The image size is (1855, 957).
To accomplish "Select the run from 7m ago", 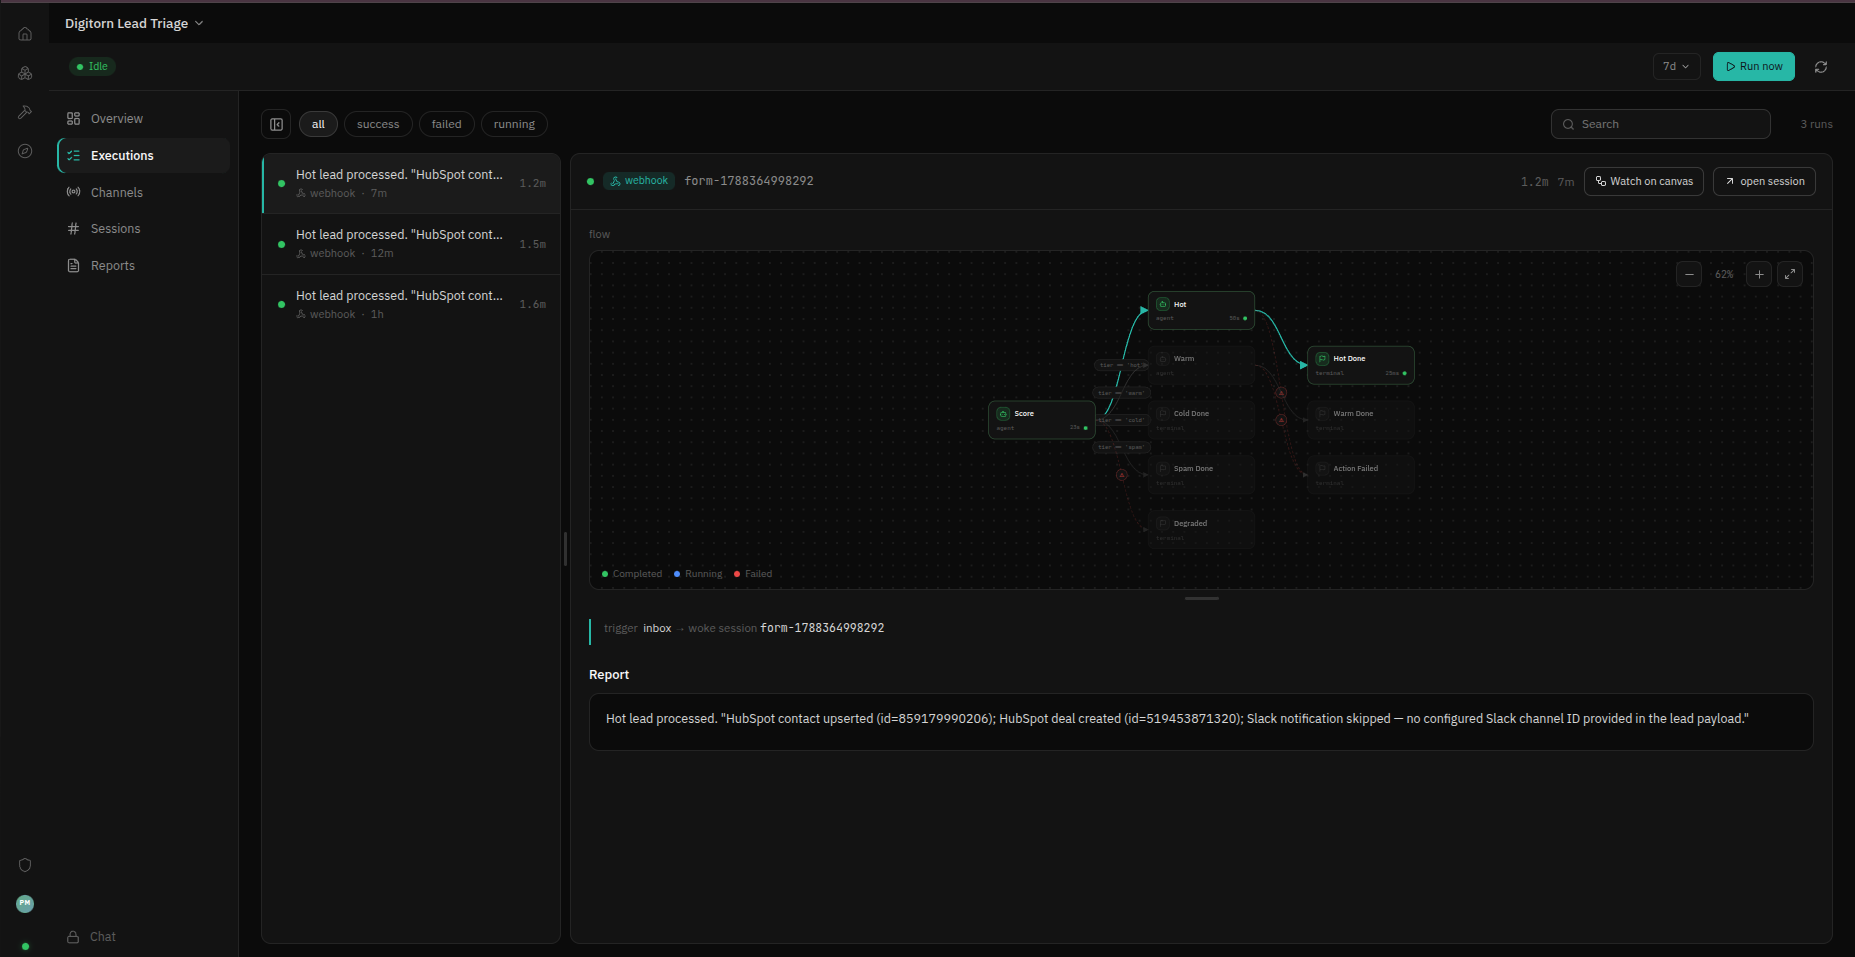I will [x=411, y=183].
